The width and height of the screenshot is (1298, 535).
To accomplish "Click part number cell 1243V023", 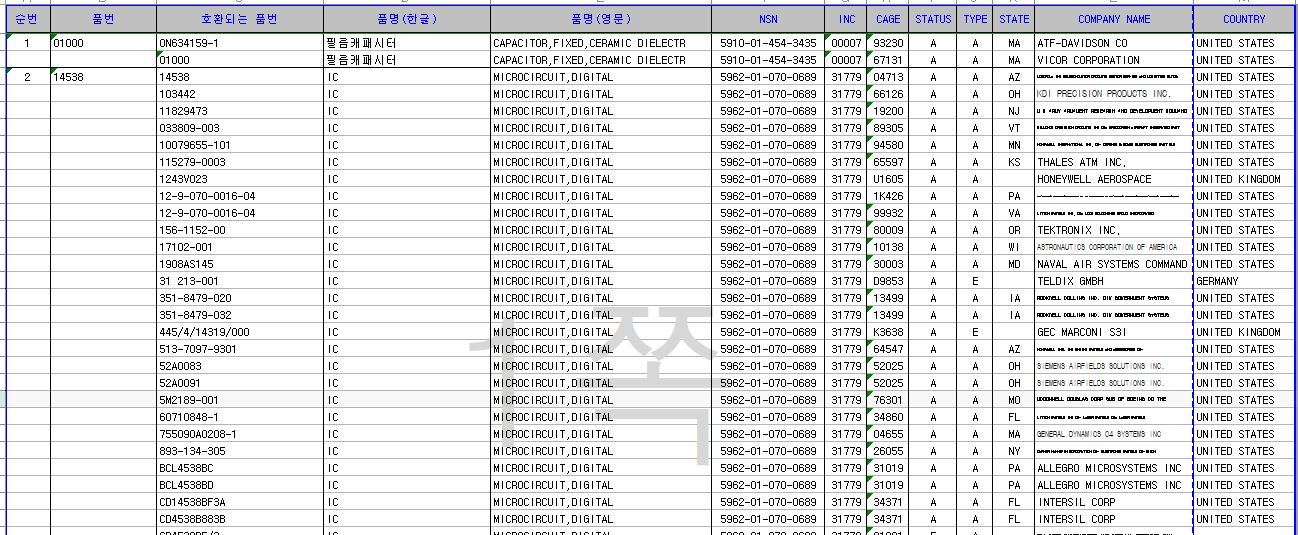I will [240, 179].
